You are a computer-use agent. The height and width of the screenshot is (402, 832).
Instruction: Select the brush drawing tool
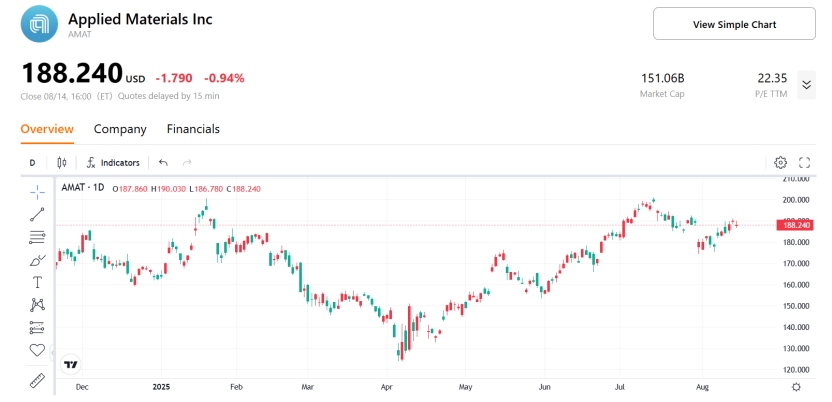[37, 260]
